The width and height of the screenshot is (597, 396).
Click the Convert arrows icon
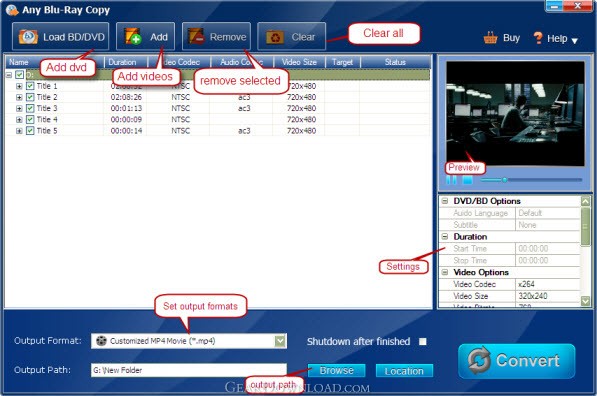[479, 360]
